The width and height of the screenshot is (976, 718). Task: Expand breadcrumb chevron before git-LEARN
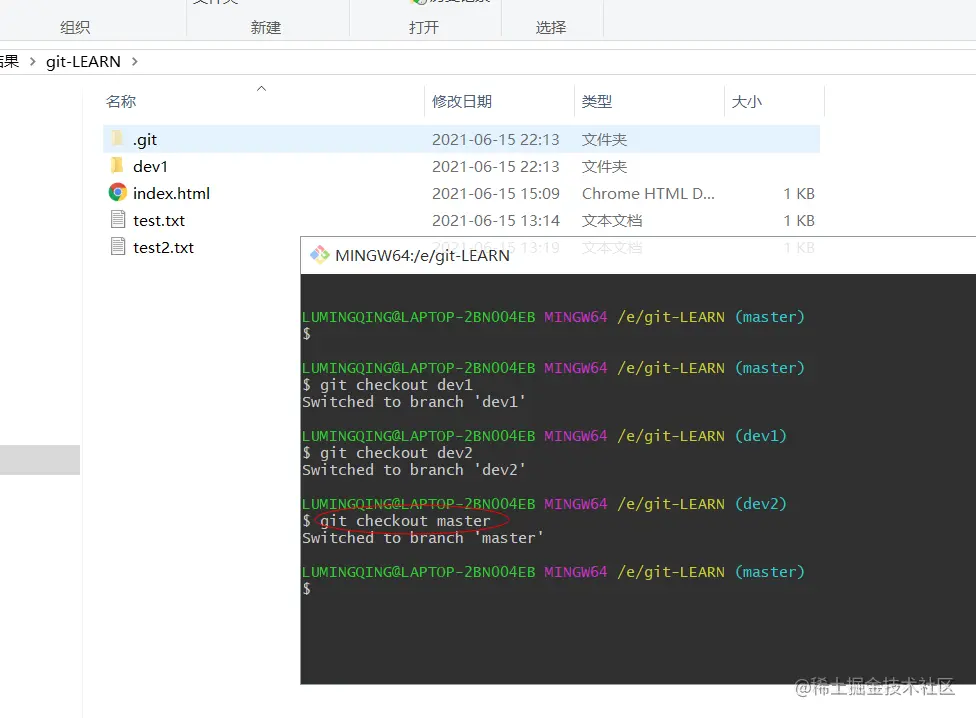(32, 62)
